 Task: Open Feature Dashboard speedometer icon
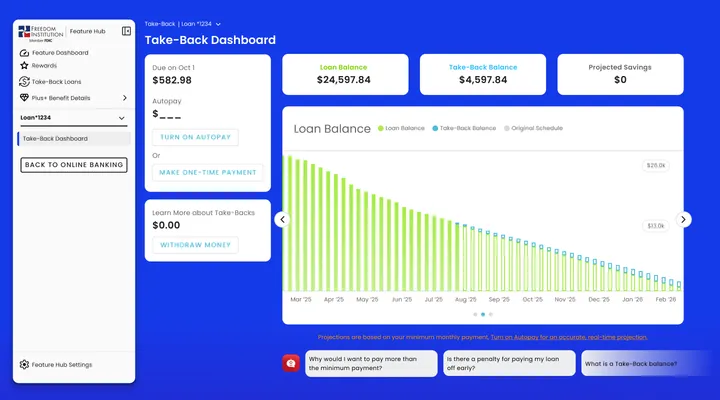(24, 53)
